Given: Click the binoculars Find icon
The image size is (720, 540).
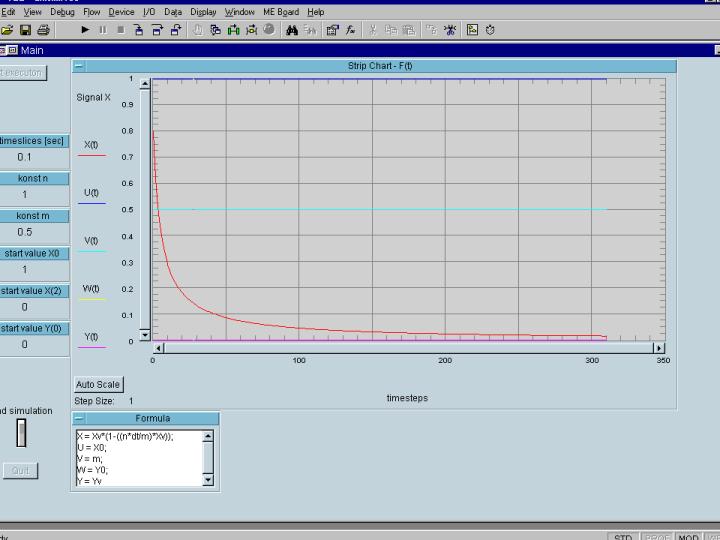Looking at the screenshot, I should tap(292, 30).
